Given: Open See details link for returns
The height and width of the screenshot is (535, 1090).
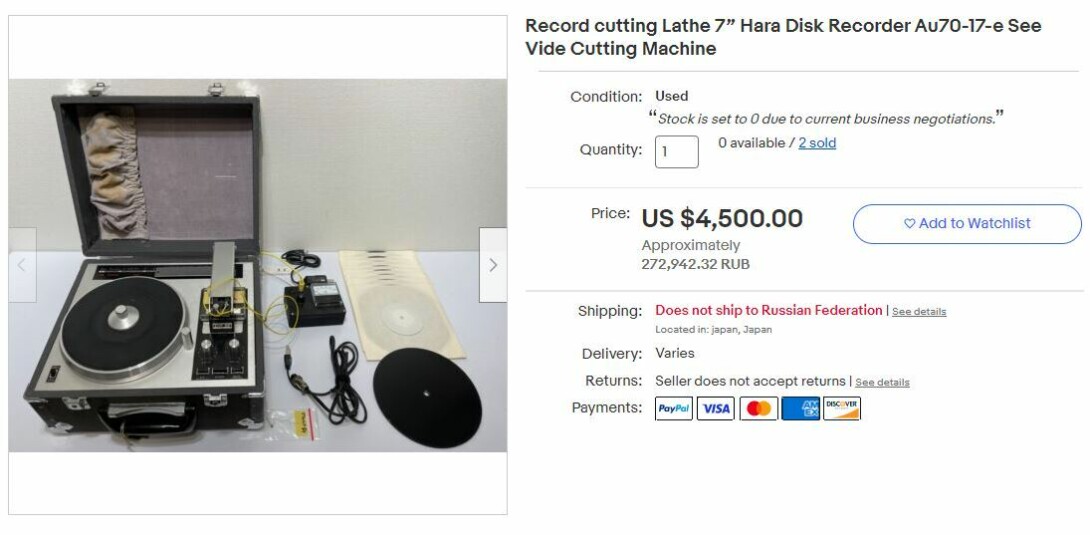Looking at the screenshot, I should click(882, 382).
